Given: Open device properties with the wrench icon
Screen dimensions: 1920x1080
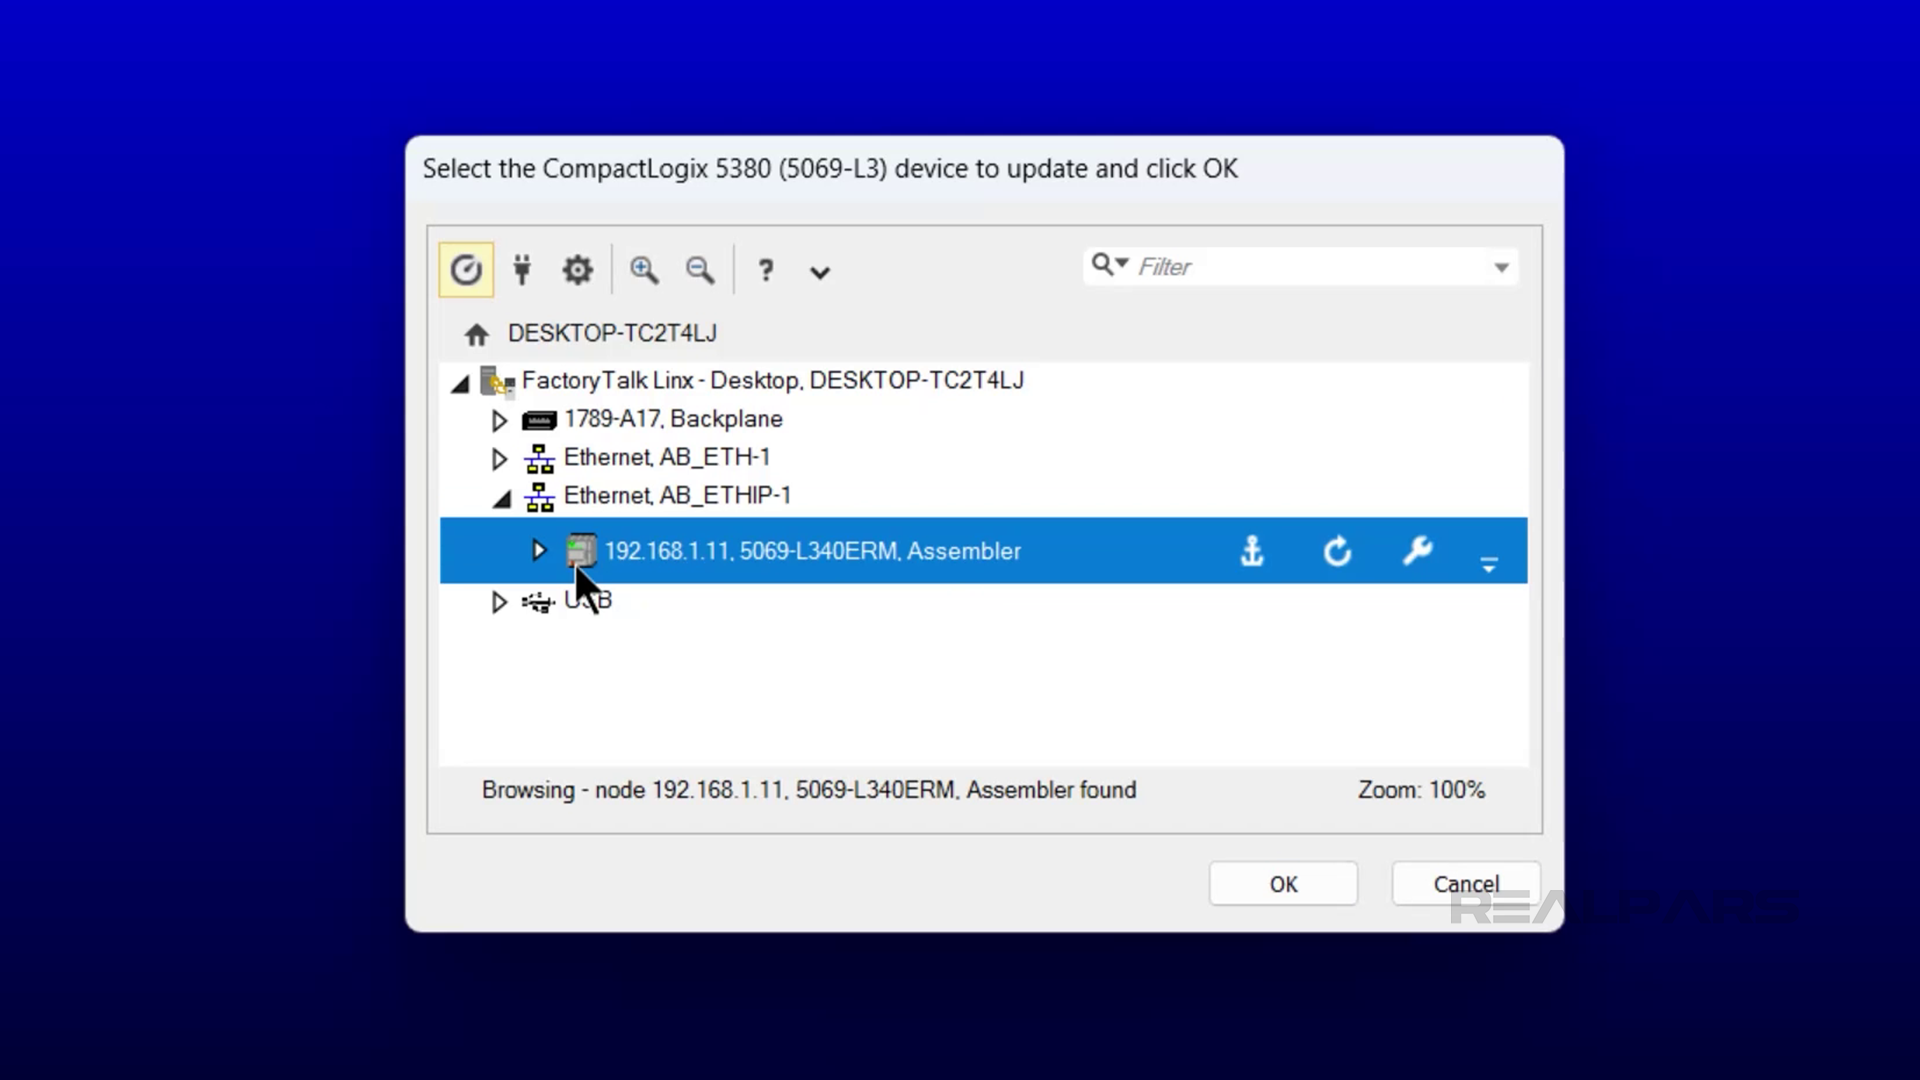Looking at the screenshot, I should 1417,551.
